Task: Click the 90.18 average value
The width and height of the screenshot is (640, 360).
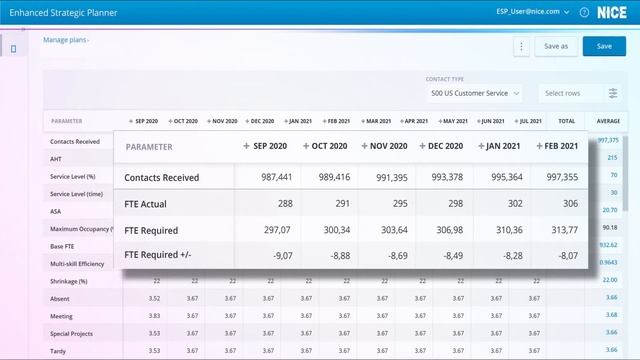Action: (610, 228)
